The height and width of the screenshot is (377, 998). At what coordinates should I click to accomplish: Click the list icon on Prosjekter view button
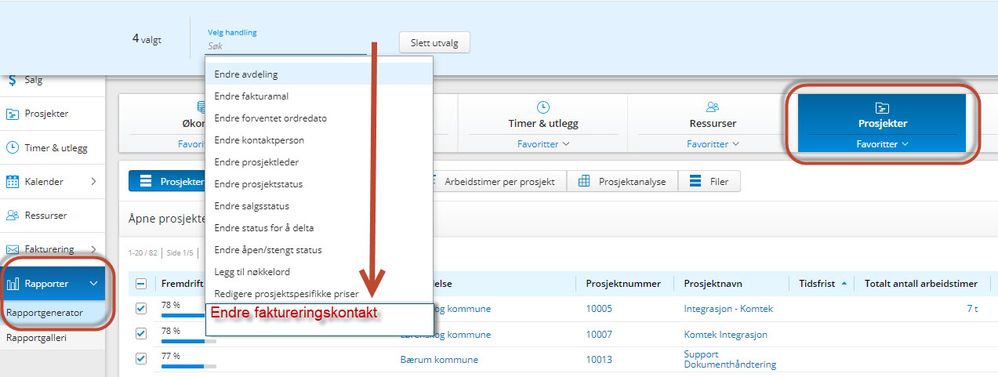pos(146,181)
